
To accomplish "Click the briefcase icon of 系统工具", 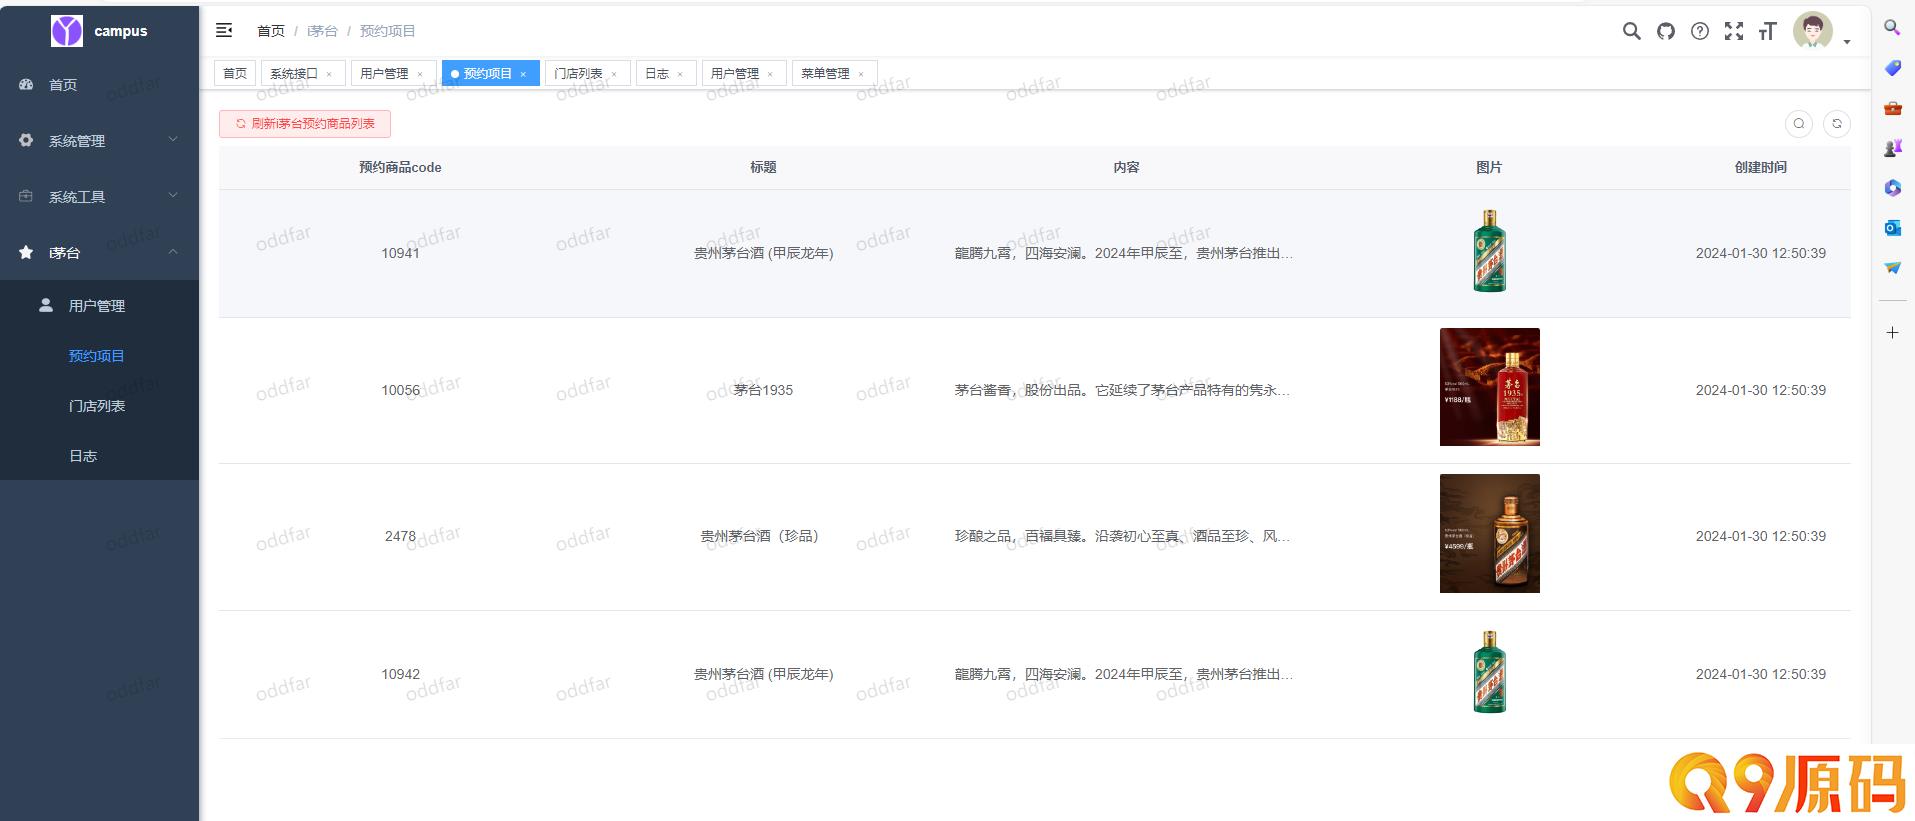I will [27, 197].
